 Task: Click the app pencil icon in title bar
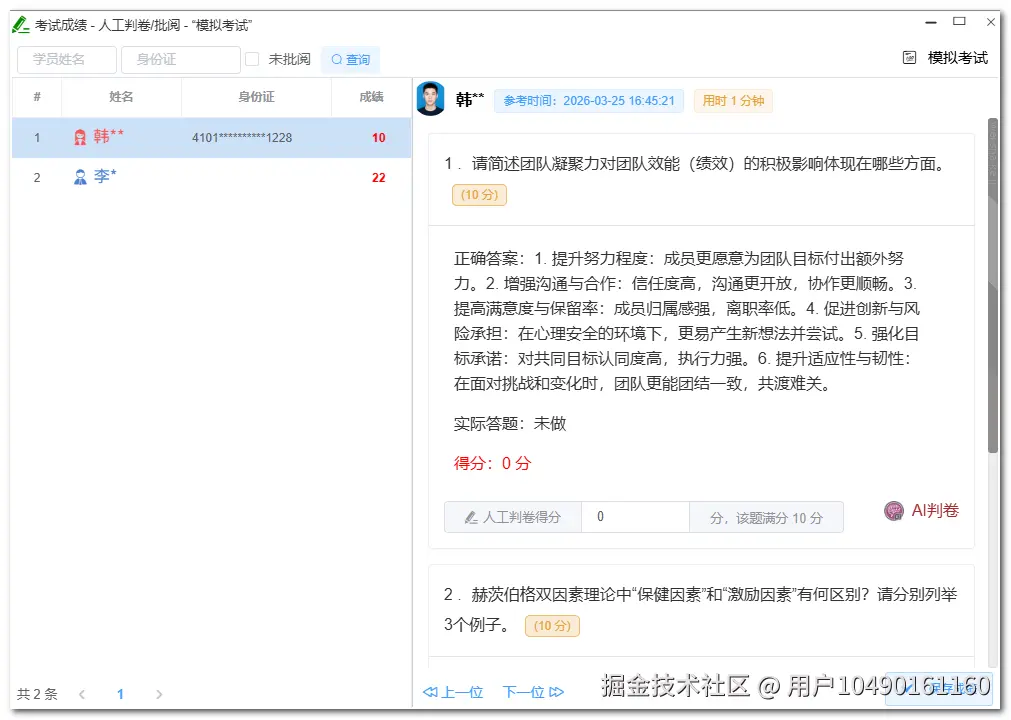[x=21, y=25]
